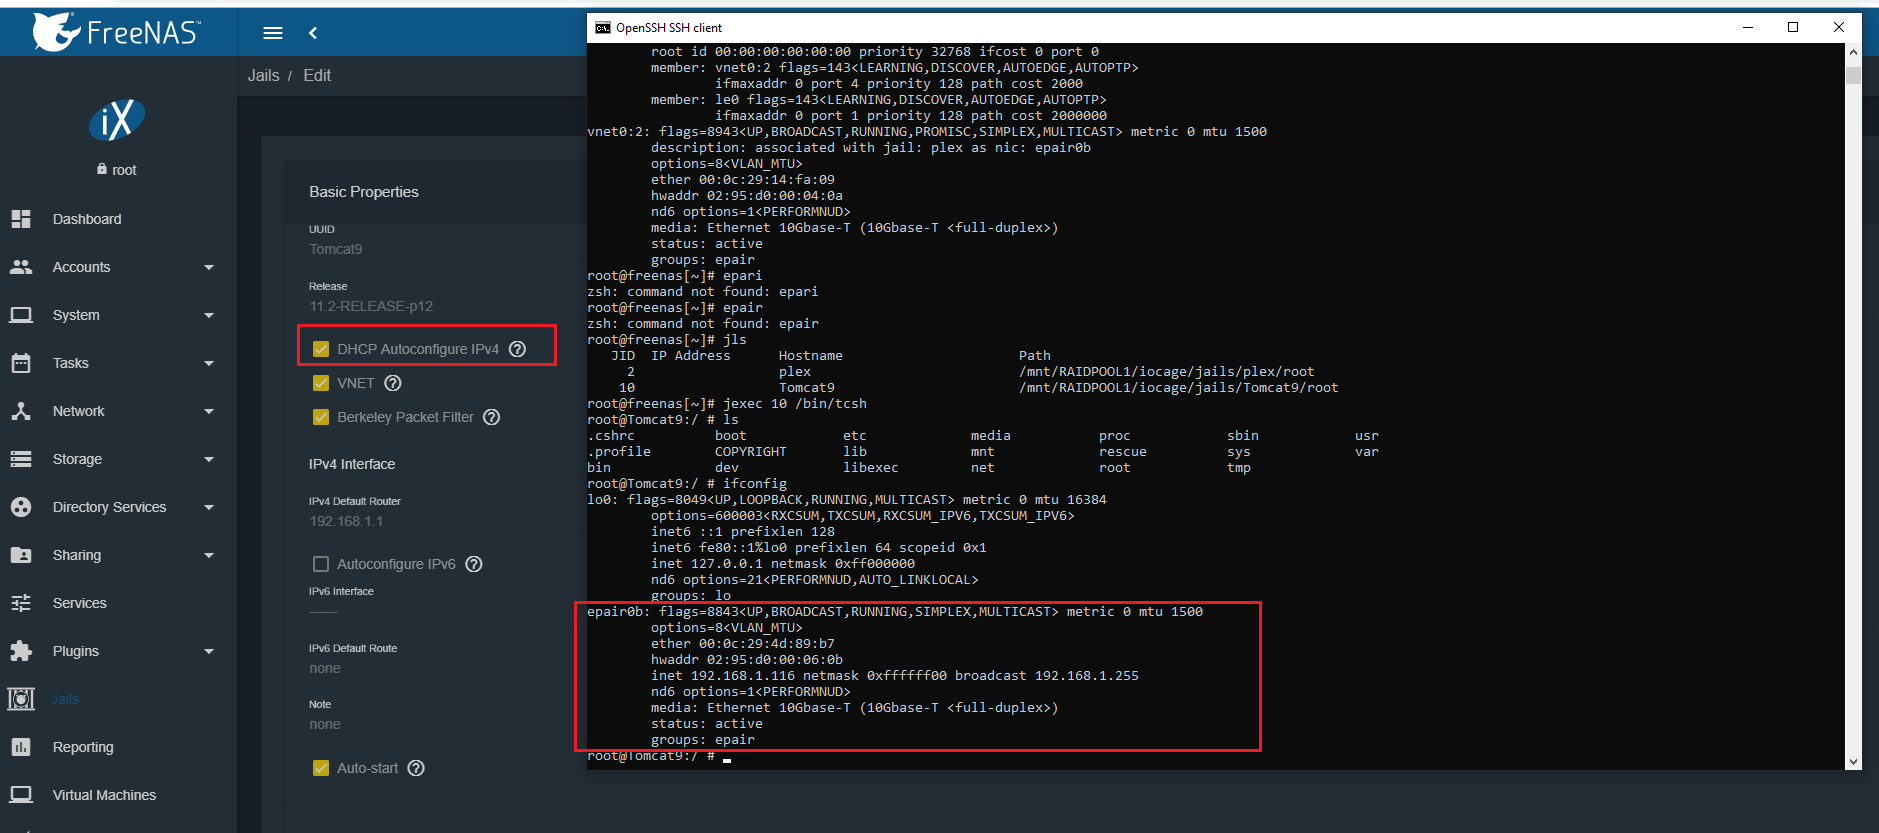Viewport: 1879px width, 833px height.
Task: Toggle Berkeley Packet Filter checkbox
Action: [321, 417]
